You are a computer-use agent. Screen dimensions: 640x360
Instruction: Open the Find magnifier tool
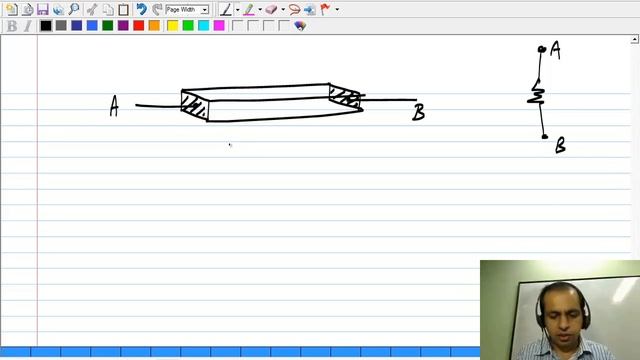74,9
